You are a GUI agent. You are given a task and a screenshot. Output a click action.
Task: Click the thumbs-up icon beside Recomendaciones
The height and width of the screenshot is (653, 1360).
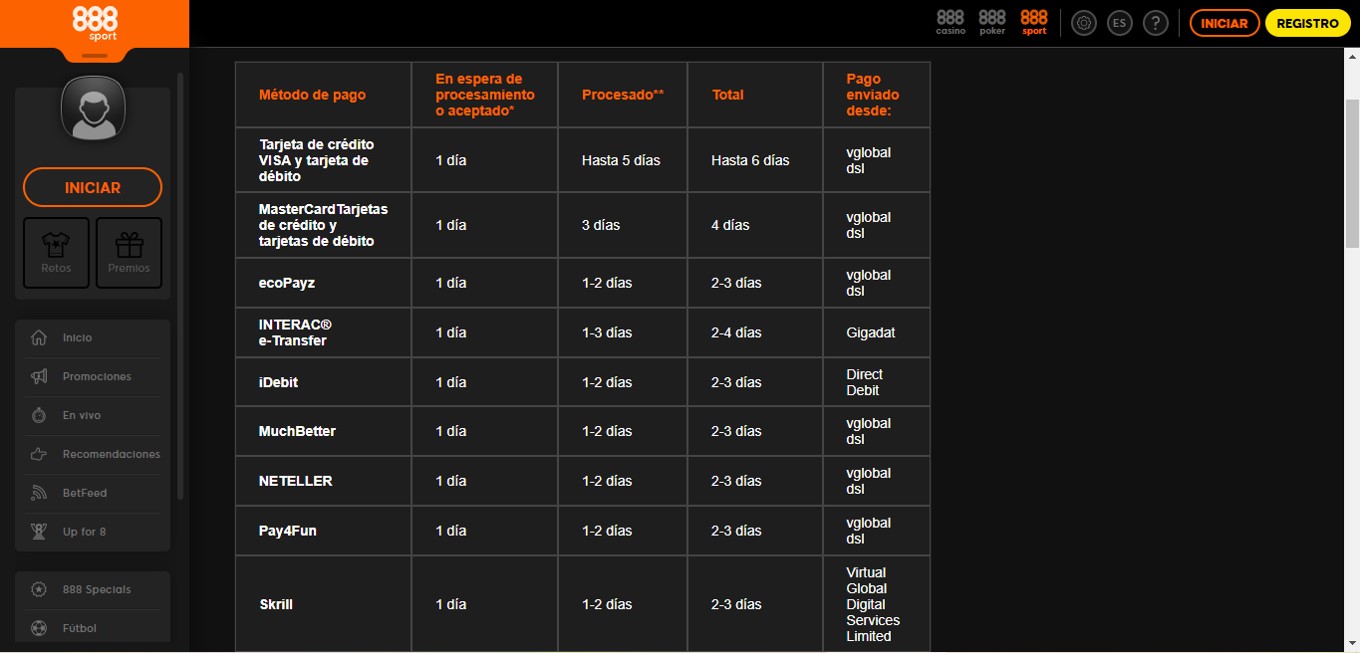39,454
